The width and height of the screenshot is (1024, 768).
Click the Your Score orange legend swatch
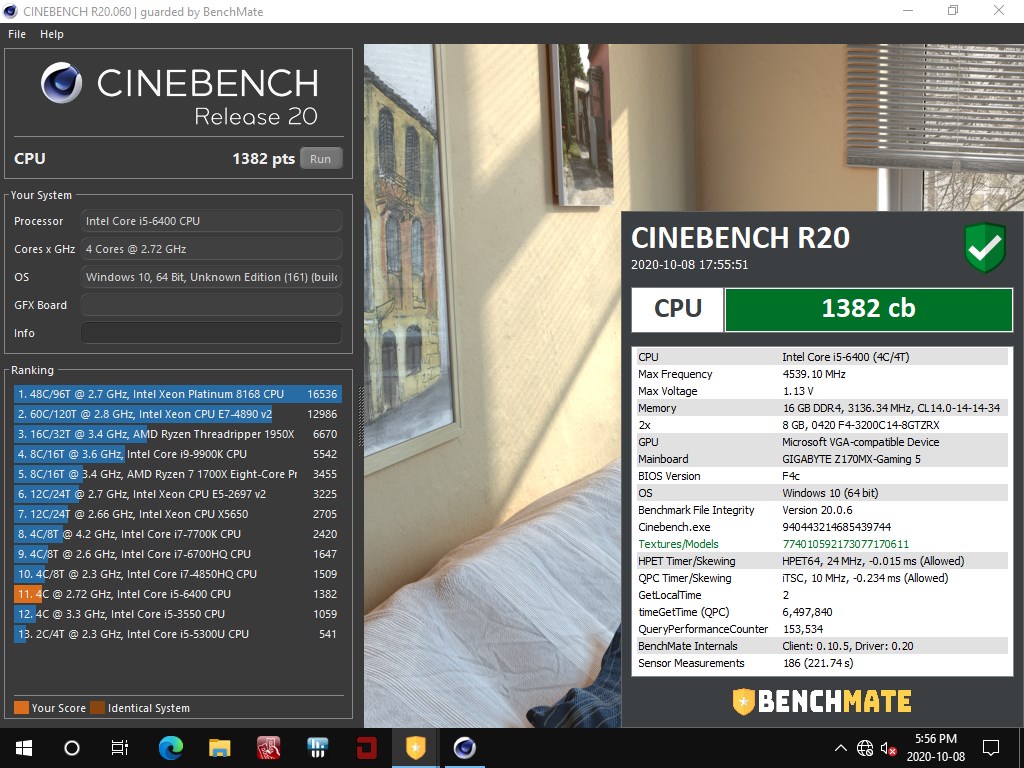click(x=22, y=708)
